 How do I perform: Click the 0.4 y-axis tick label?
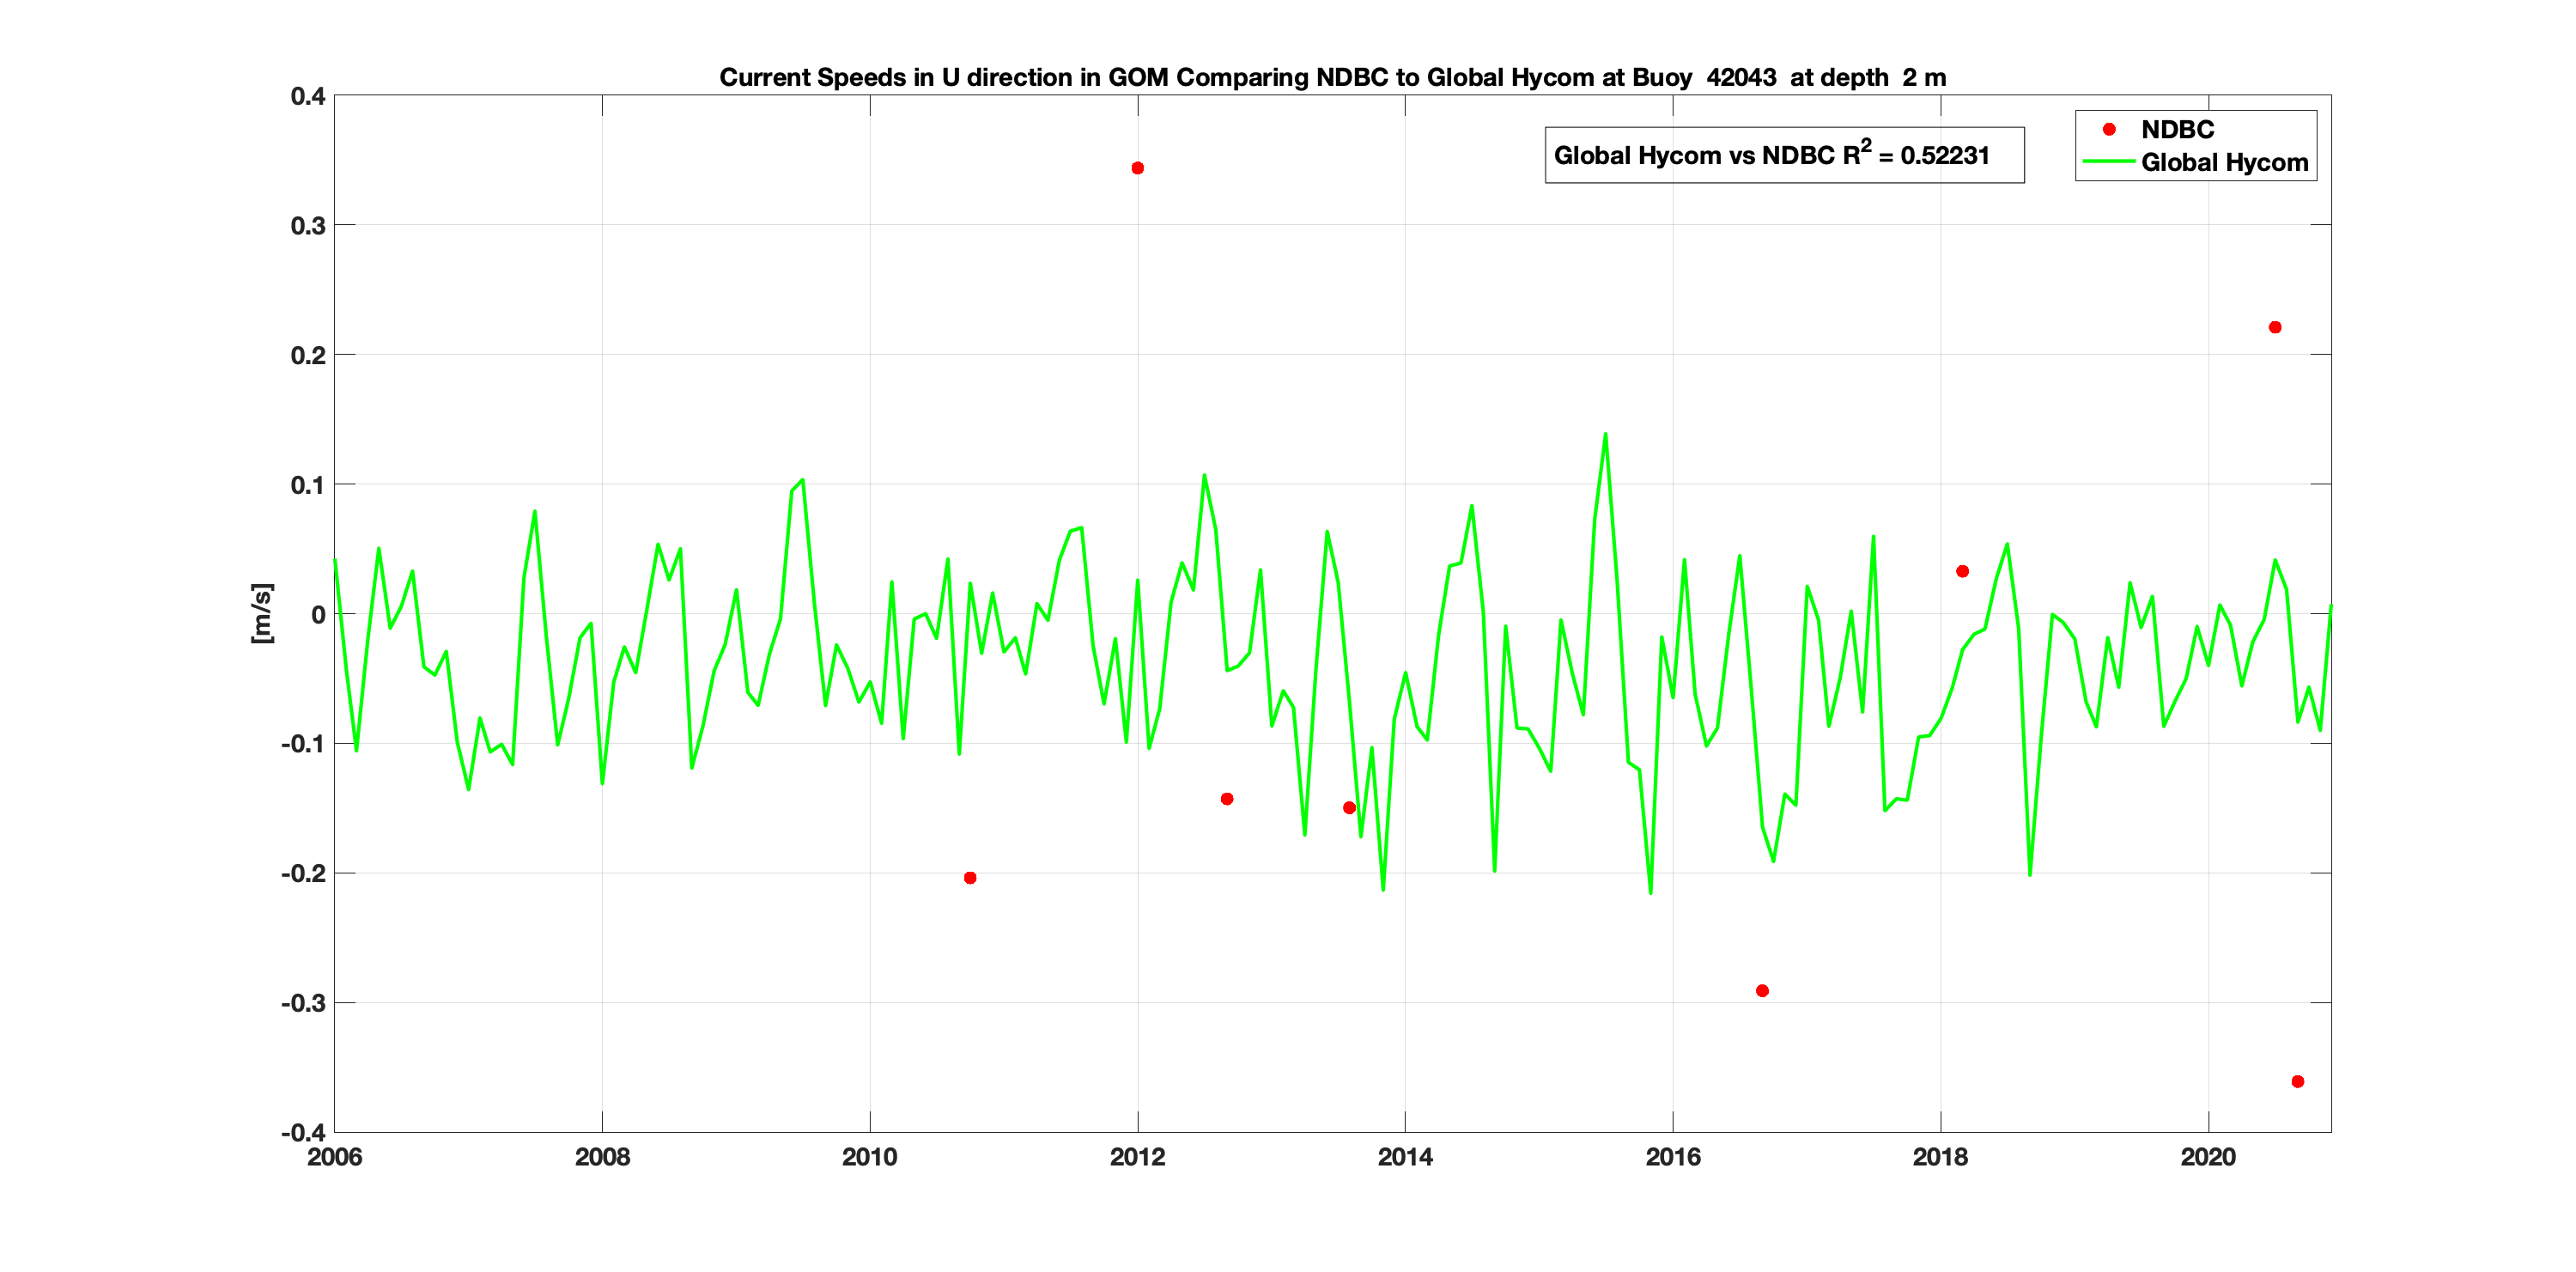[x=308, y=96]
